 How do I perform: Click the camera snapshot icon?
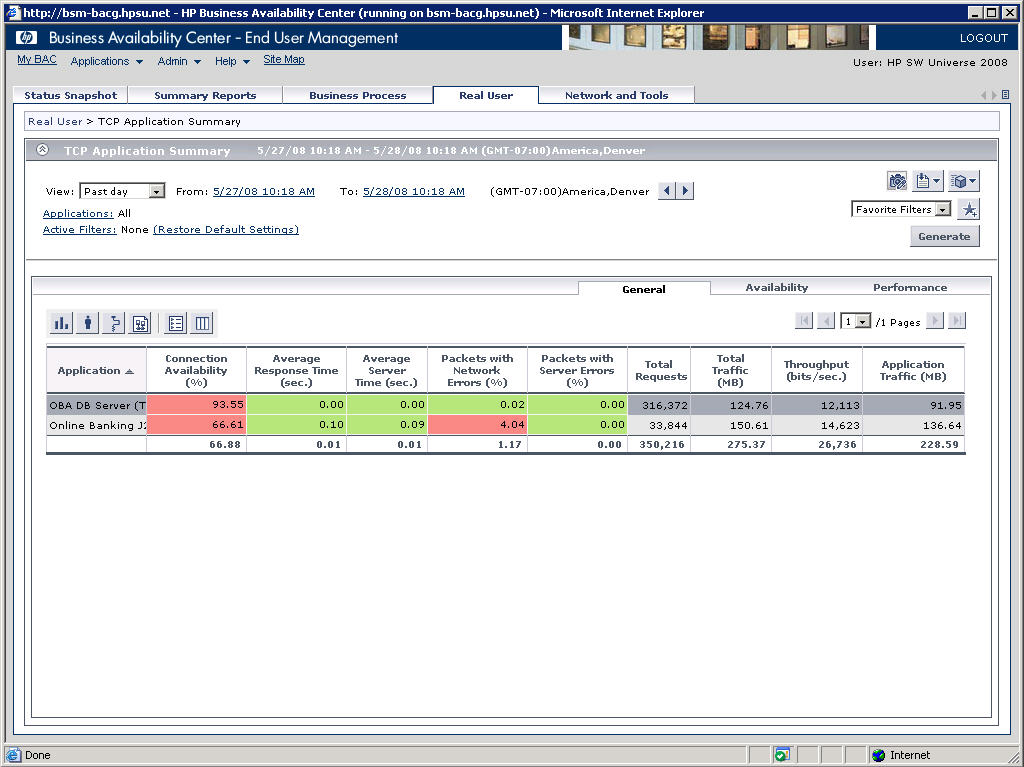[x=897, y=181]
